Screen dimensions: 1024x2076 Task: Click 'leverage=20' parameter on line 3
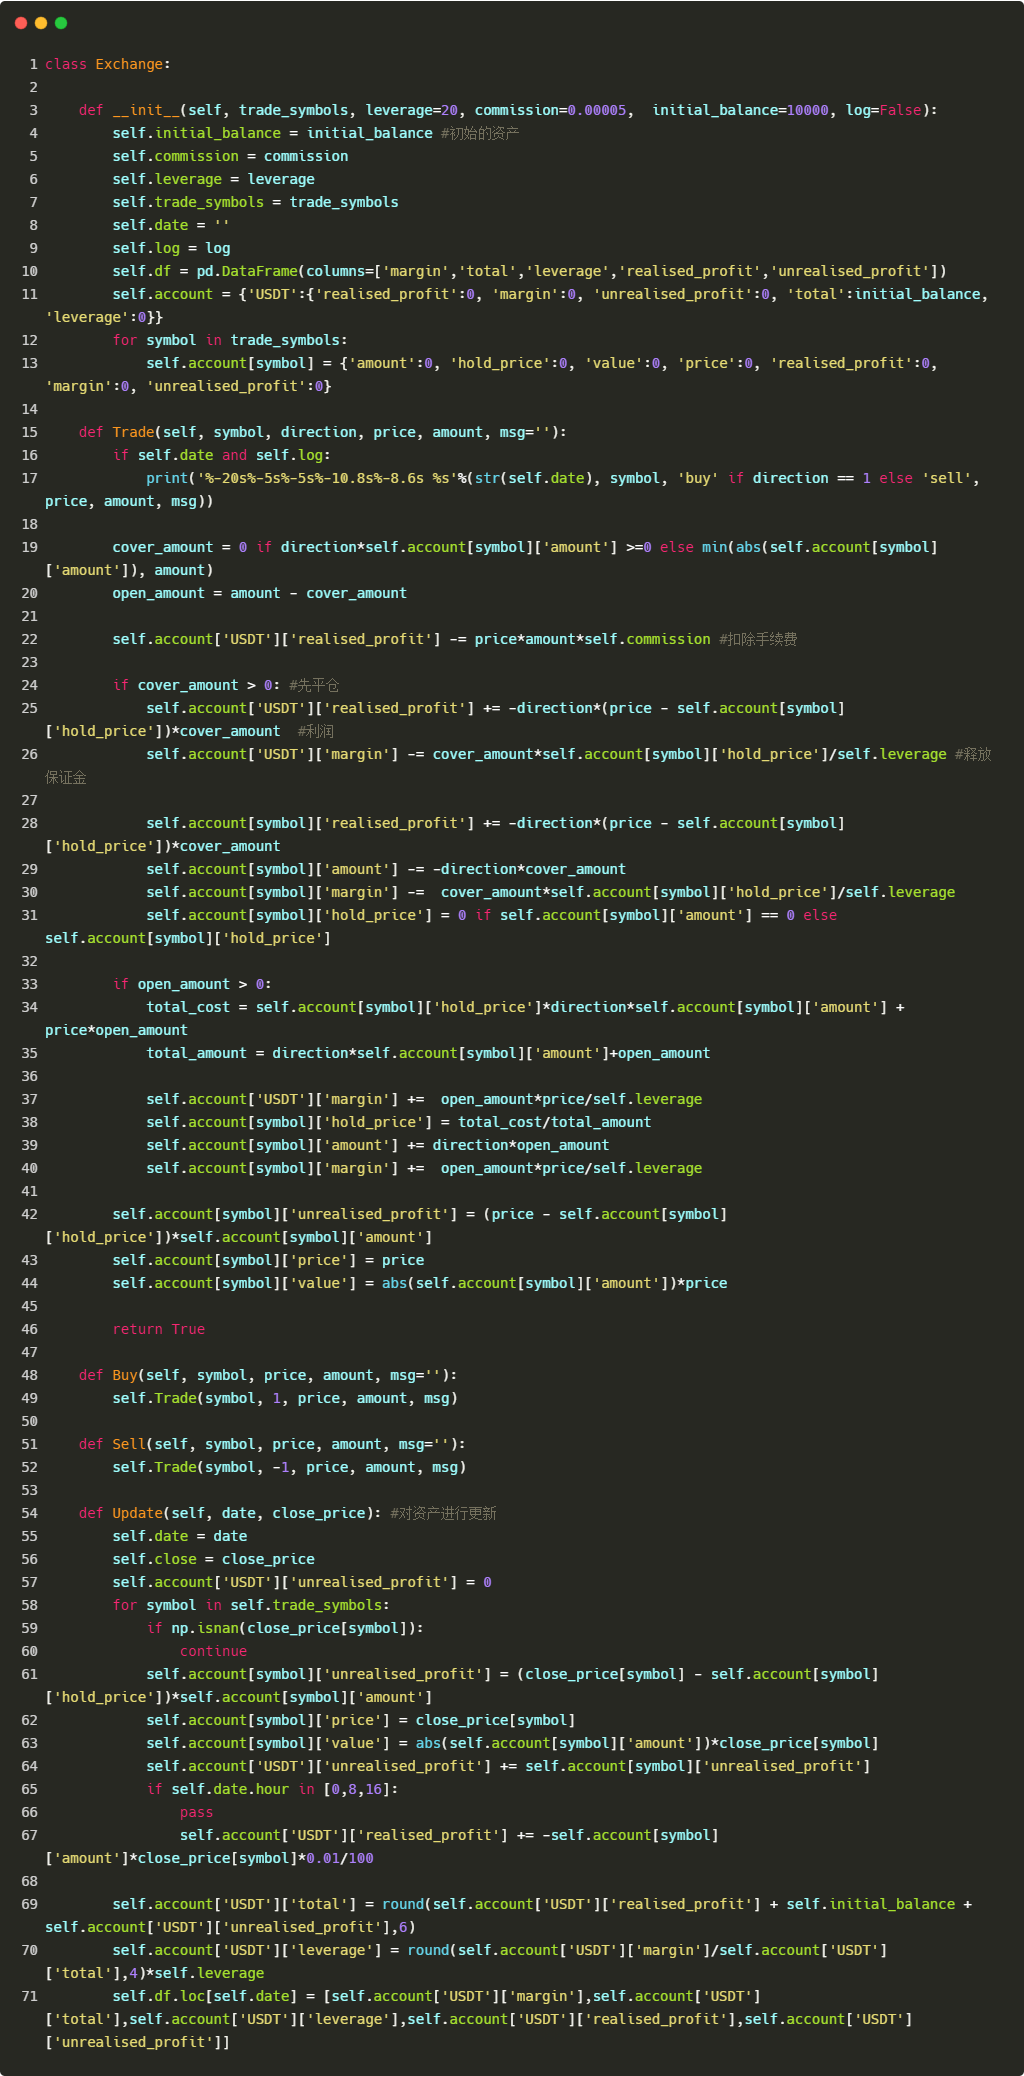(411, 110)
